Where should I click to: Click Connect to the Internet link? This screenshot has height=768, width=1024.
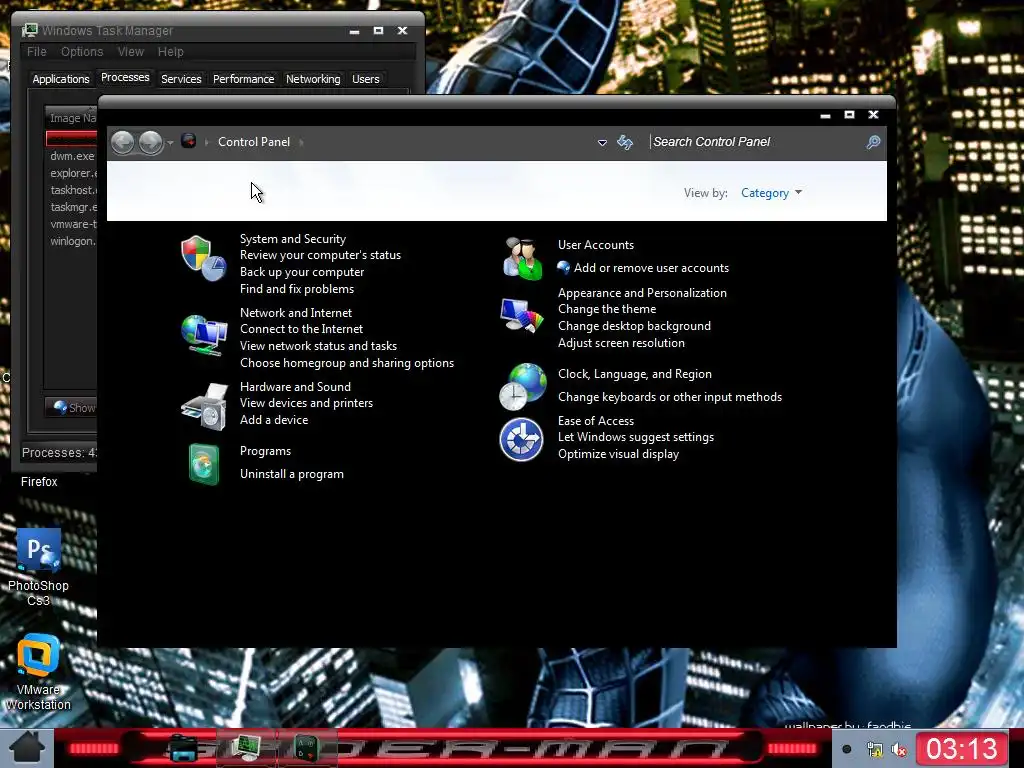301,329
